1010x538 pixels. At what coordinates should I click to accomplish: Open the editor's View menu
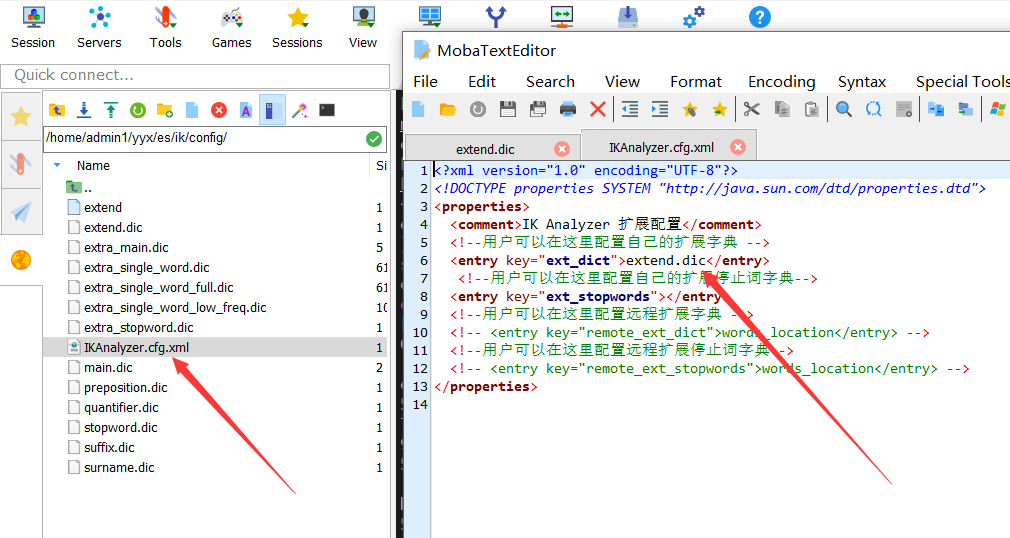coord(622,82)
